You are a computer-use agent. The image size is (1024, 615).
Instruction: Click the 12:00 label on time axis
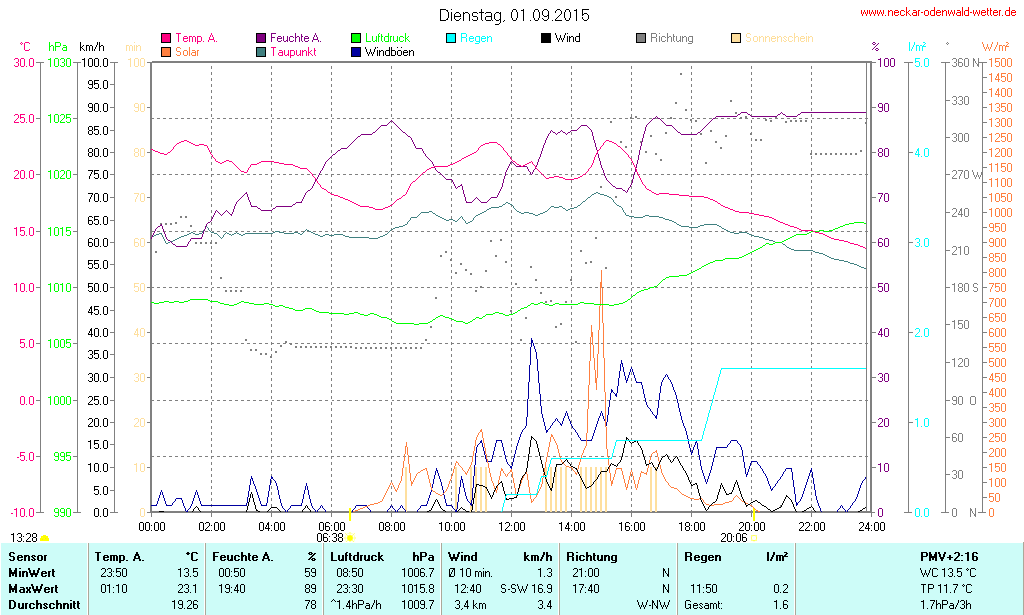pyautogui.click(x=512, y=526)
